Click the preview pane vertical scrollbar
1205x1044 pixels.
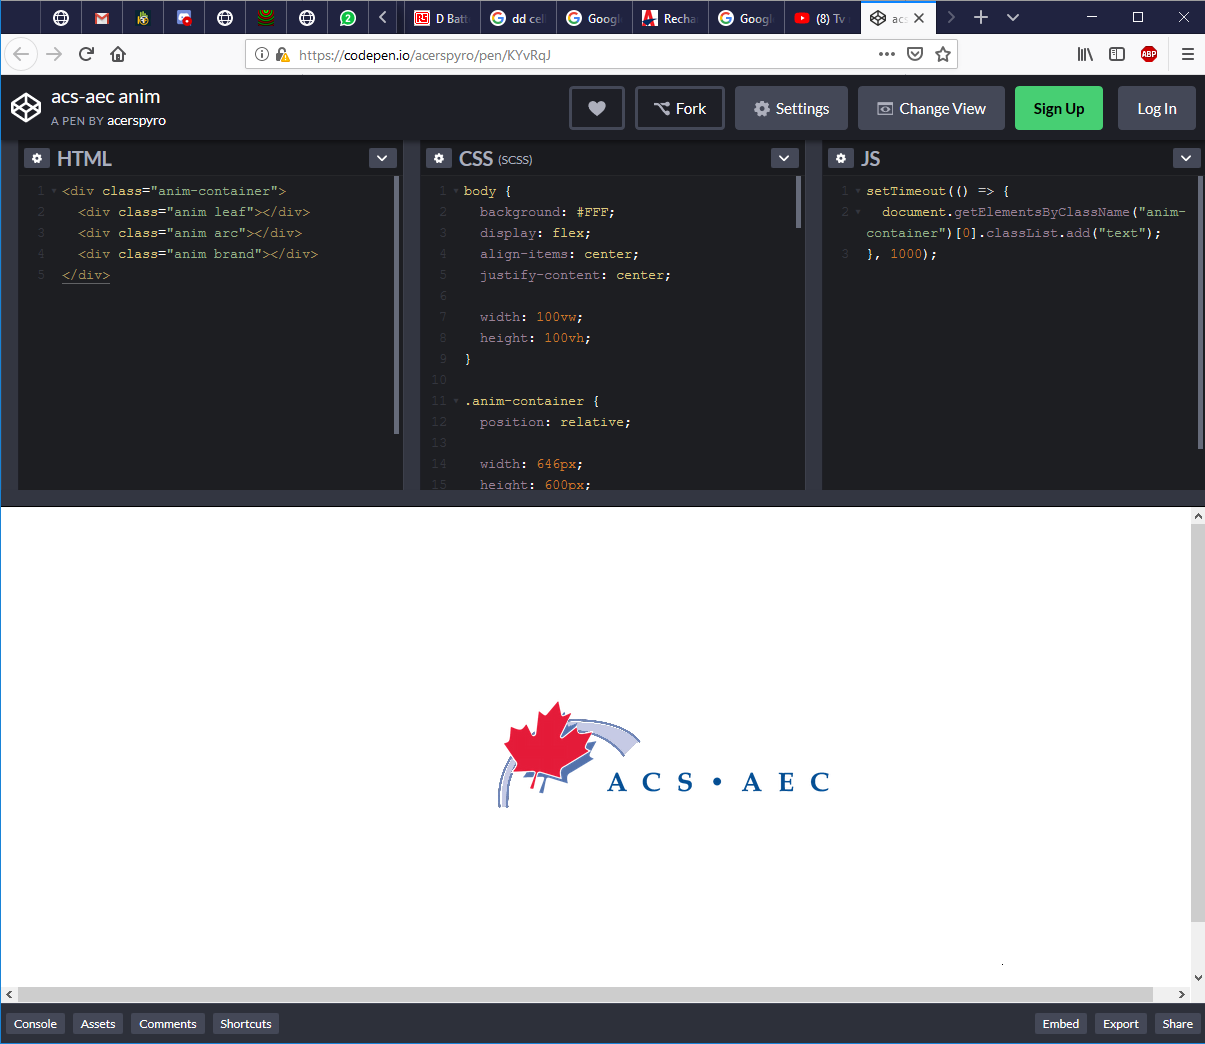tap(1198, 722)
